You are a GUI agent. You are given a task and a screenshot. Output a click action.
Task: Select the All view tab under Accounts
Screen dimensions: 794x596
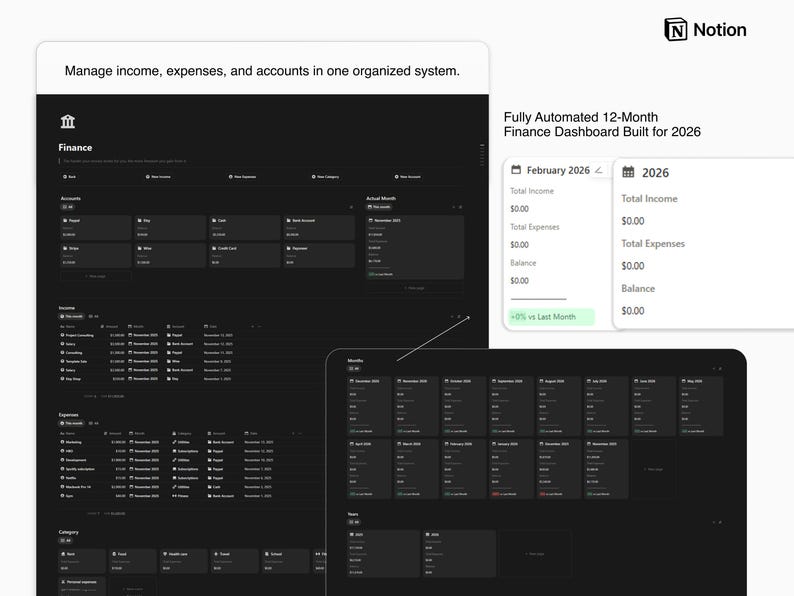click(67, 207)
